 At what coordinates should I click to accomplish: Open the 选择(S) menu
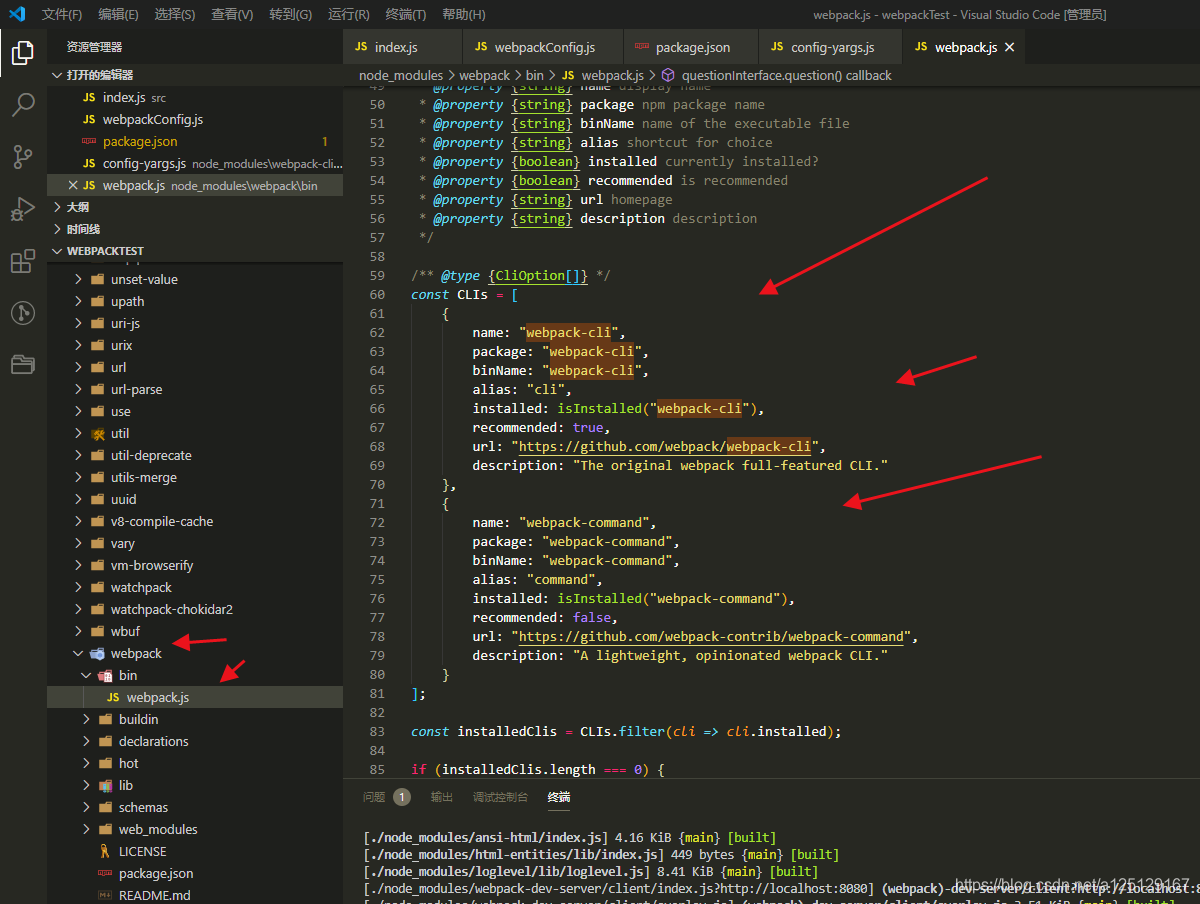[175, 14]
